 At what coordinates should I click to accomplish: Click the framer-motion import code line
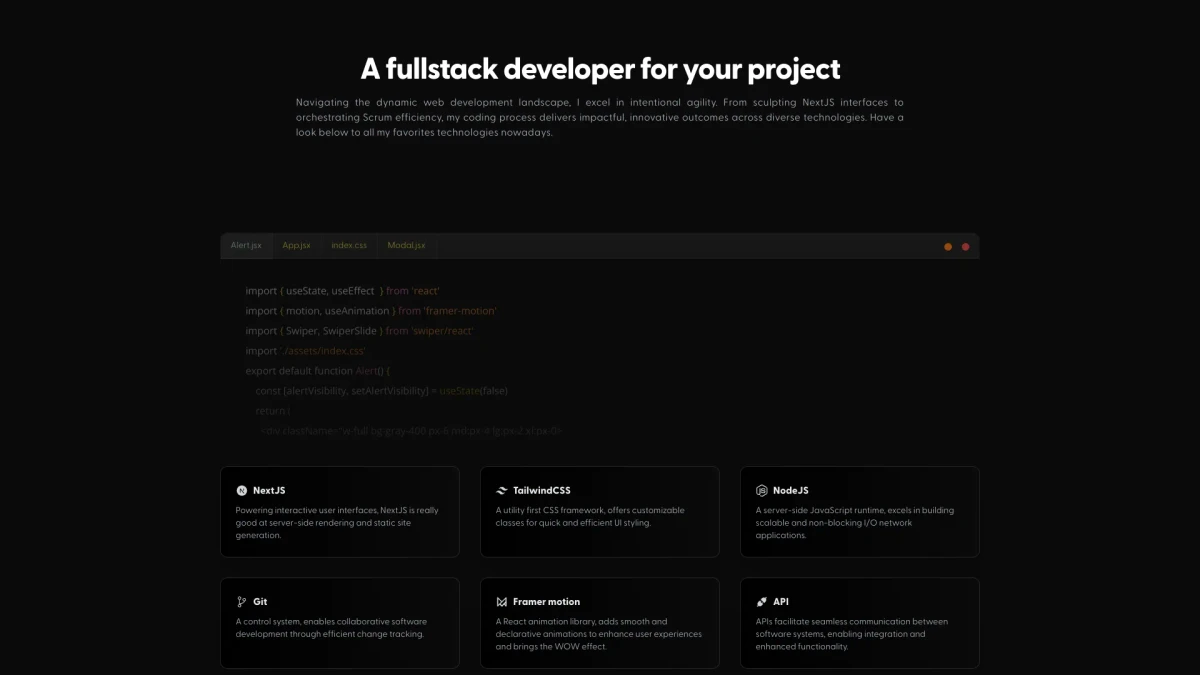click(x=371, y=311)
